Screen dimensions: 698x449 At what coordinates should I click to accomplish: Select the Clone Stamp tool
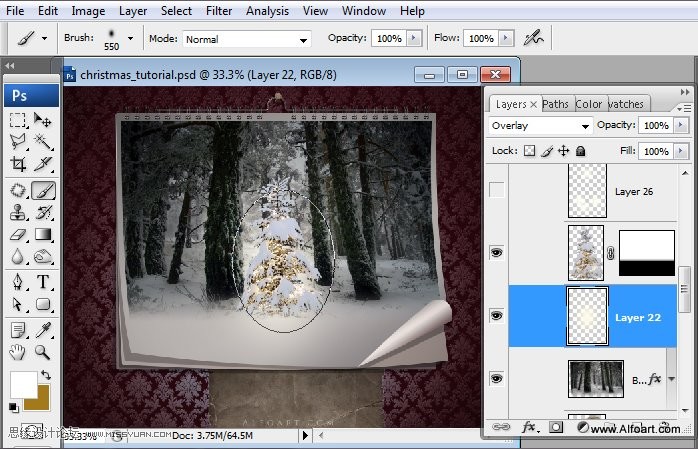point(18,212)
